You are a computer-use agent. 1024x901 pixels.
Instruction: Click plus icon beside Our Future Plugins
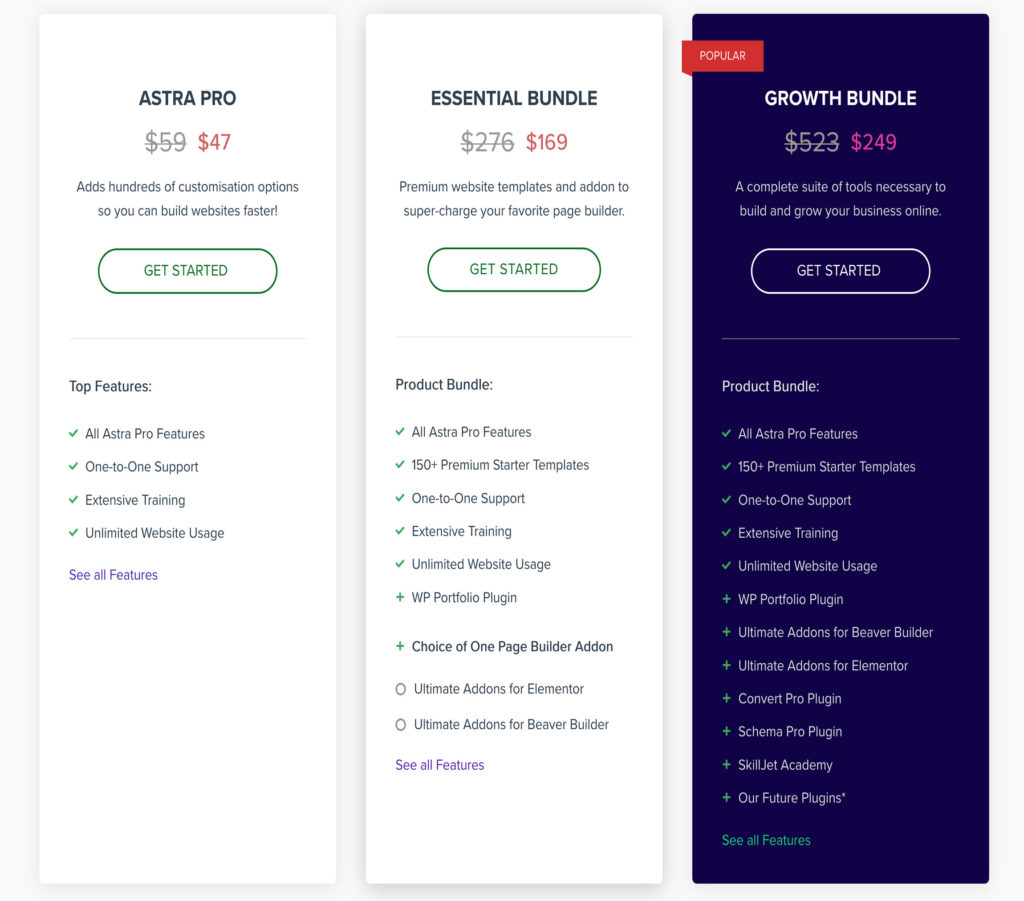tap(726, 798)
